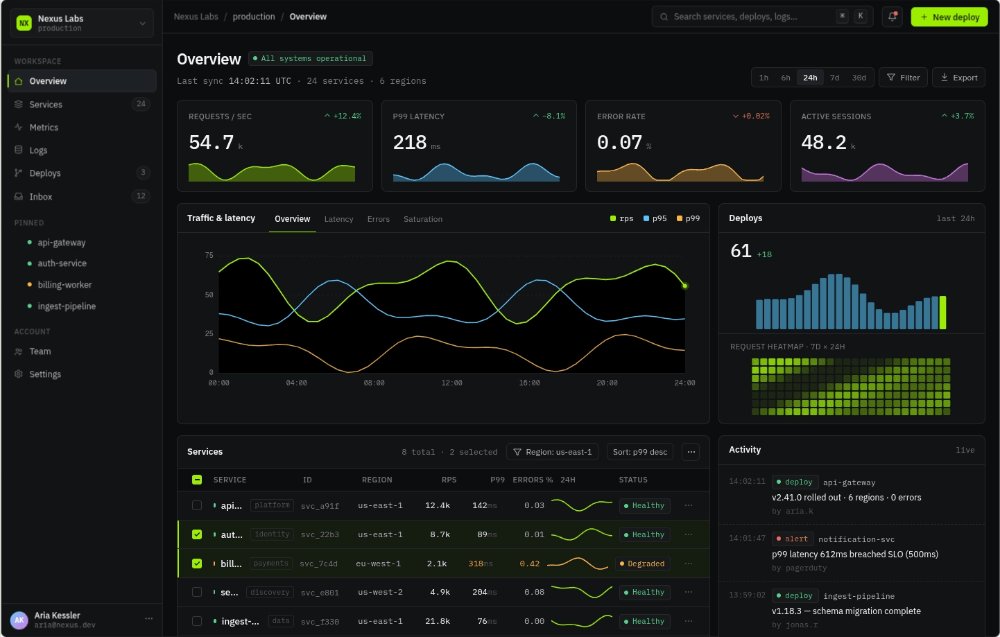Click the alert tag on notification-svc activity
The height and width of the screenshot is (637, 1000).
pos(792,539)
